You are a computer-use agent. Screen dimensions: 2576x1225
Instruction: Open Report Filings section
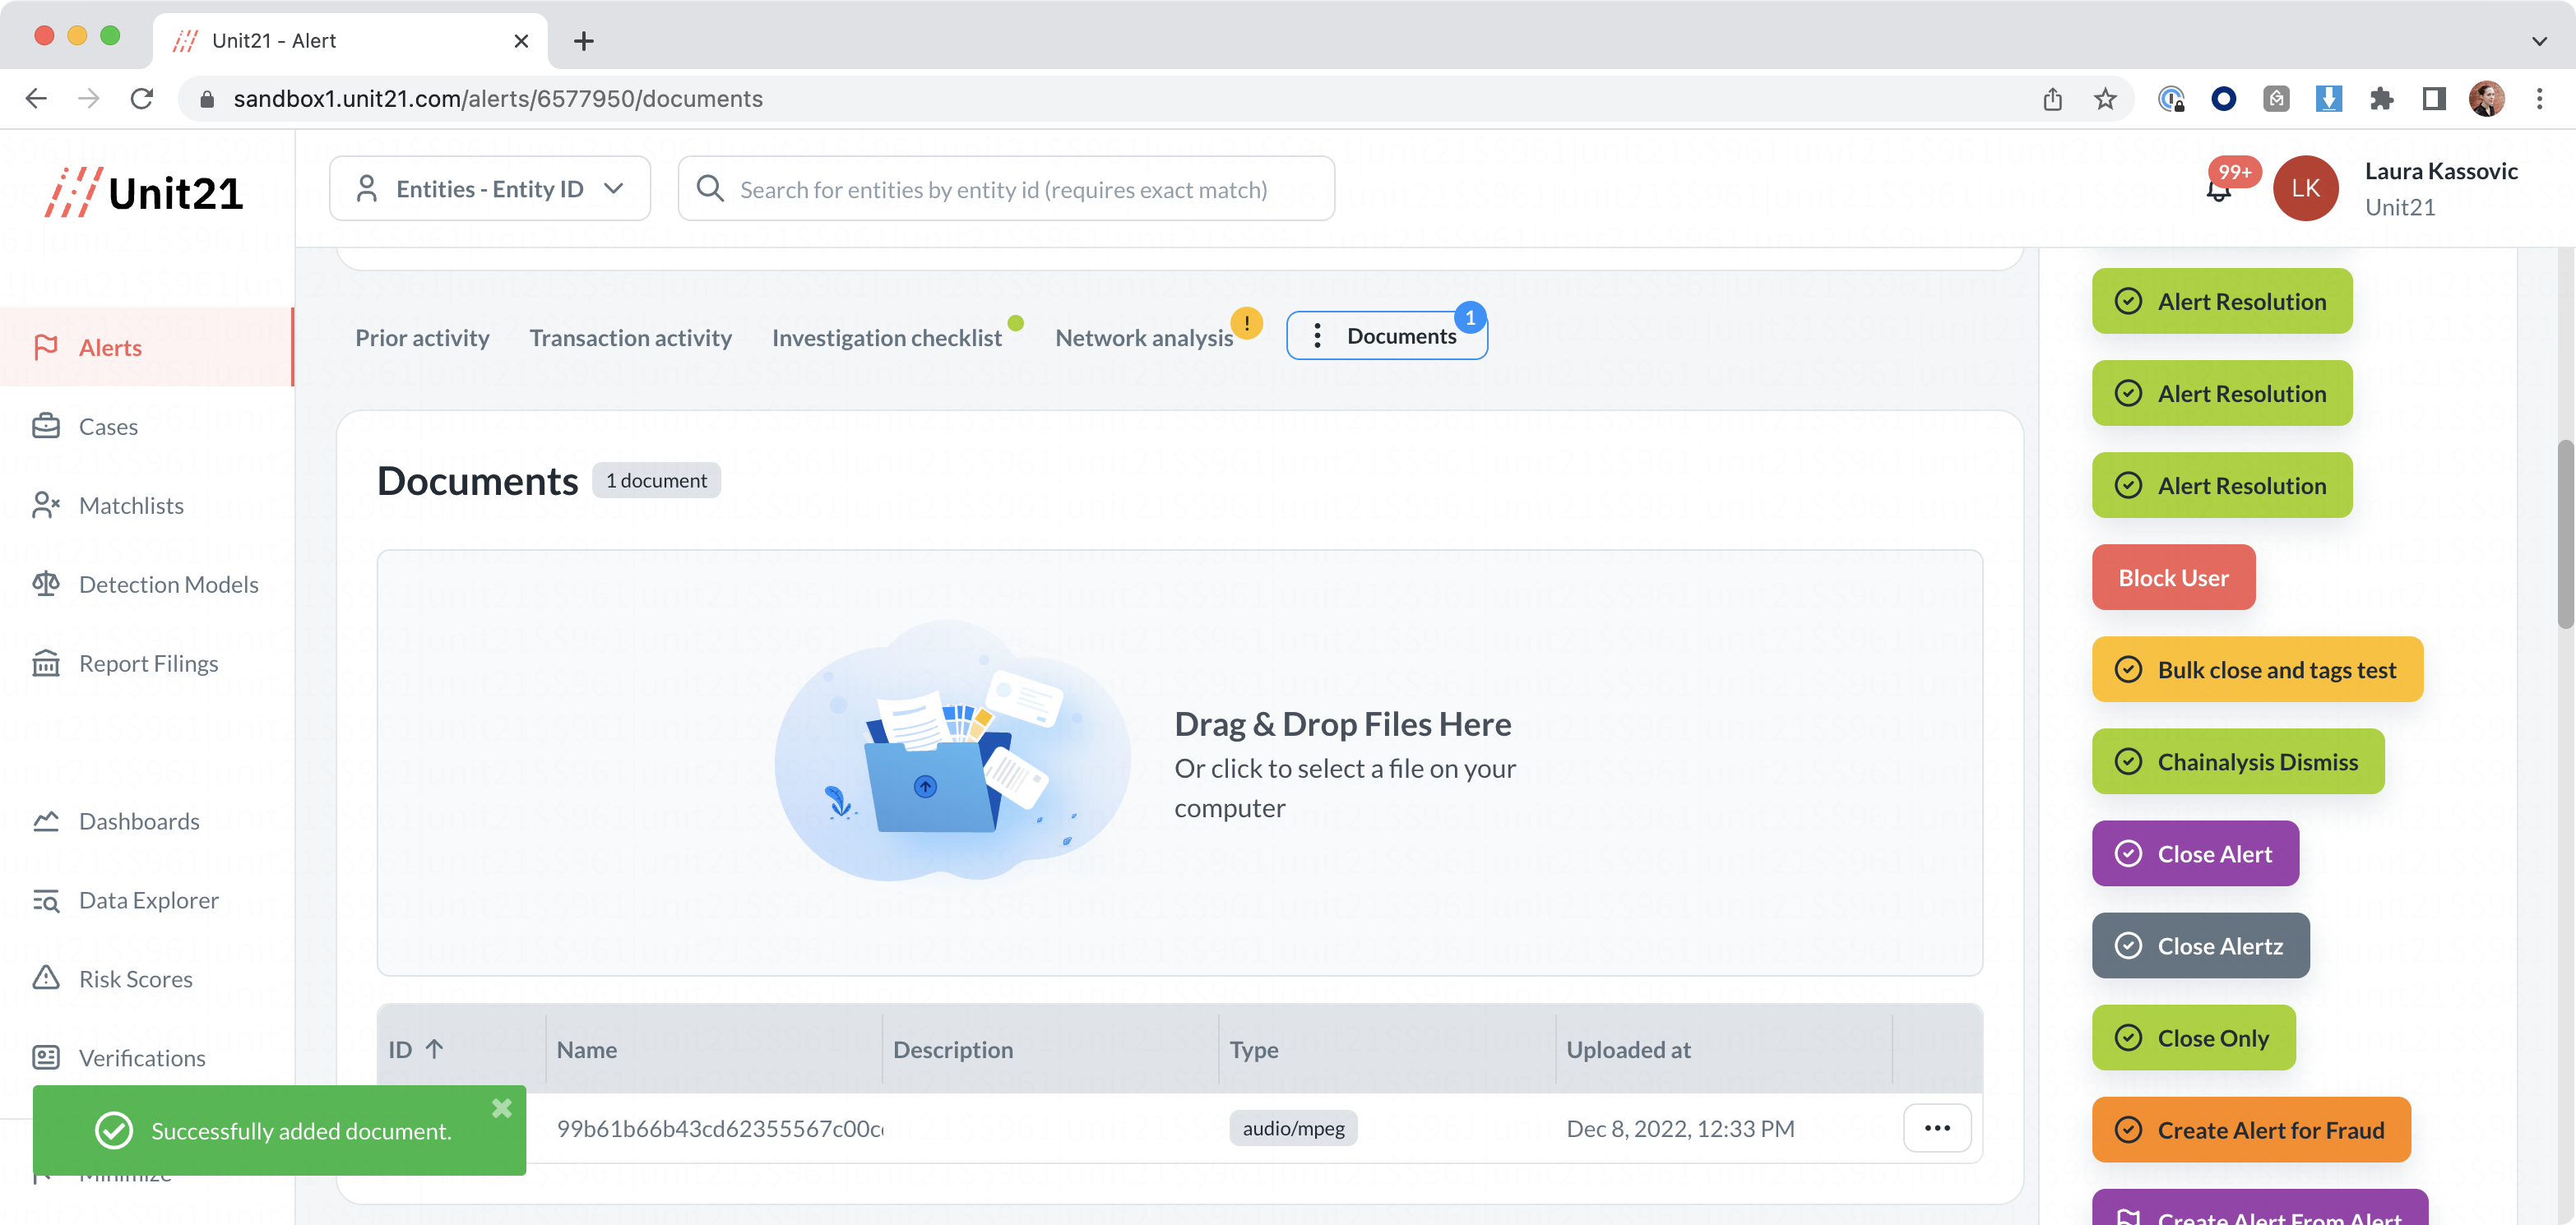click(x=148, y=663)
